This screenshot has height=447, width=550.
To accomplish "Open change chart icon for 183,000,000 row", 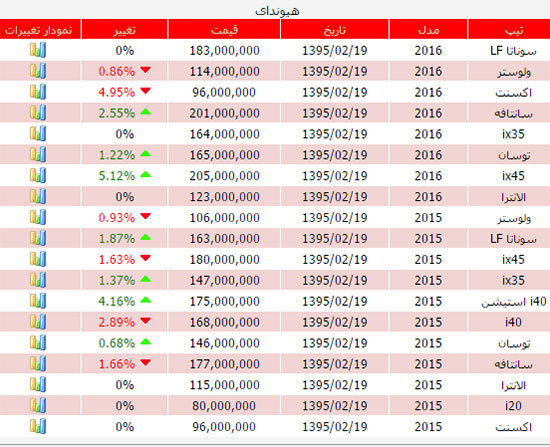I will pos(38,50).
